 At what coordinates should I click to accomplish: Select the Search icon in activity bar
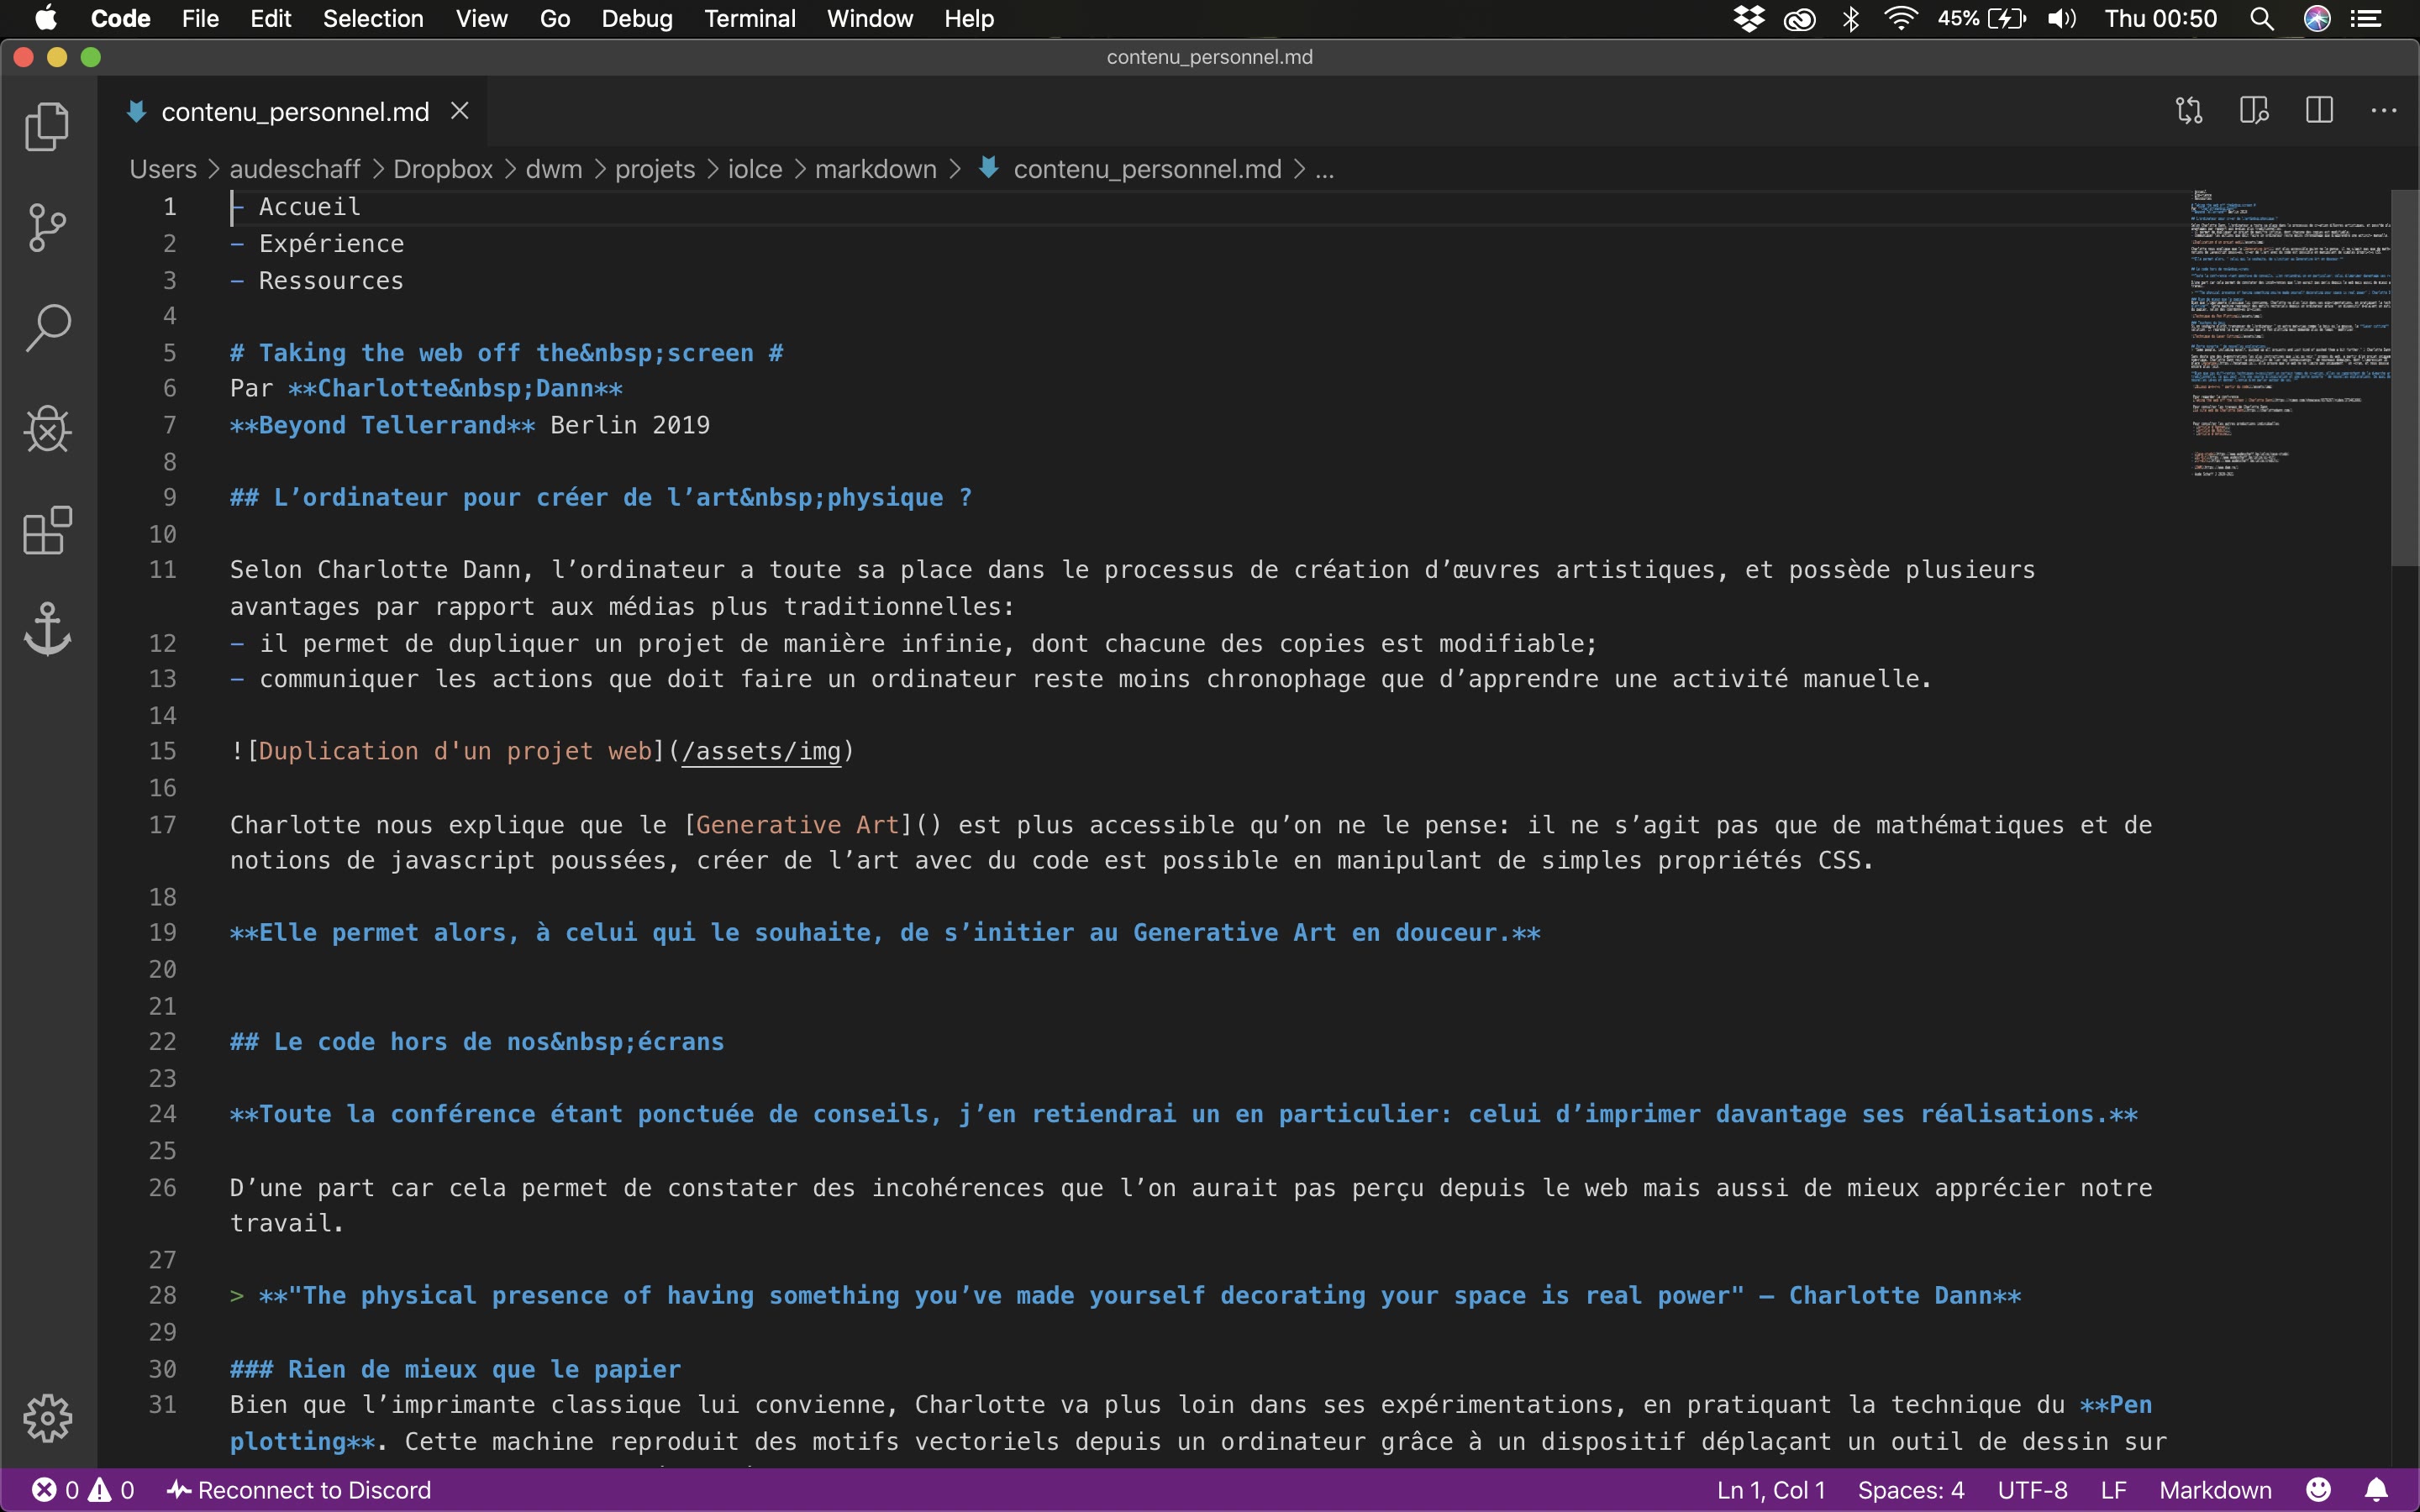pyautogui.click(x=47, y=326)
